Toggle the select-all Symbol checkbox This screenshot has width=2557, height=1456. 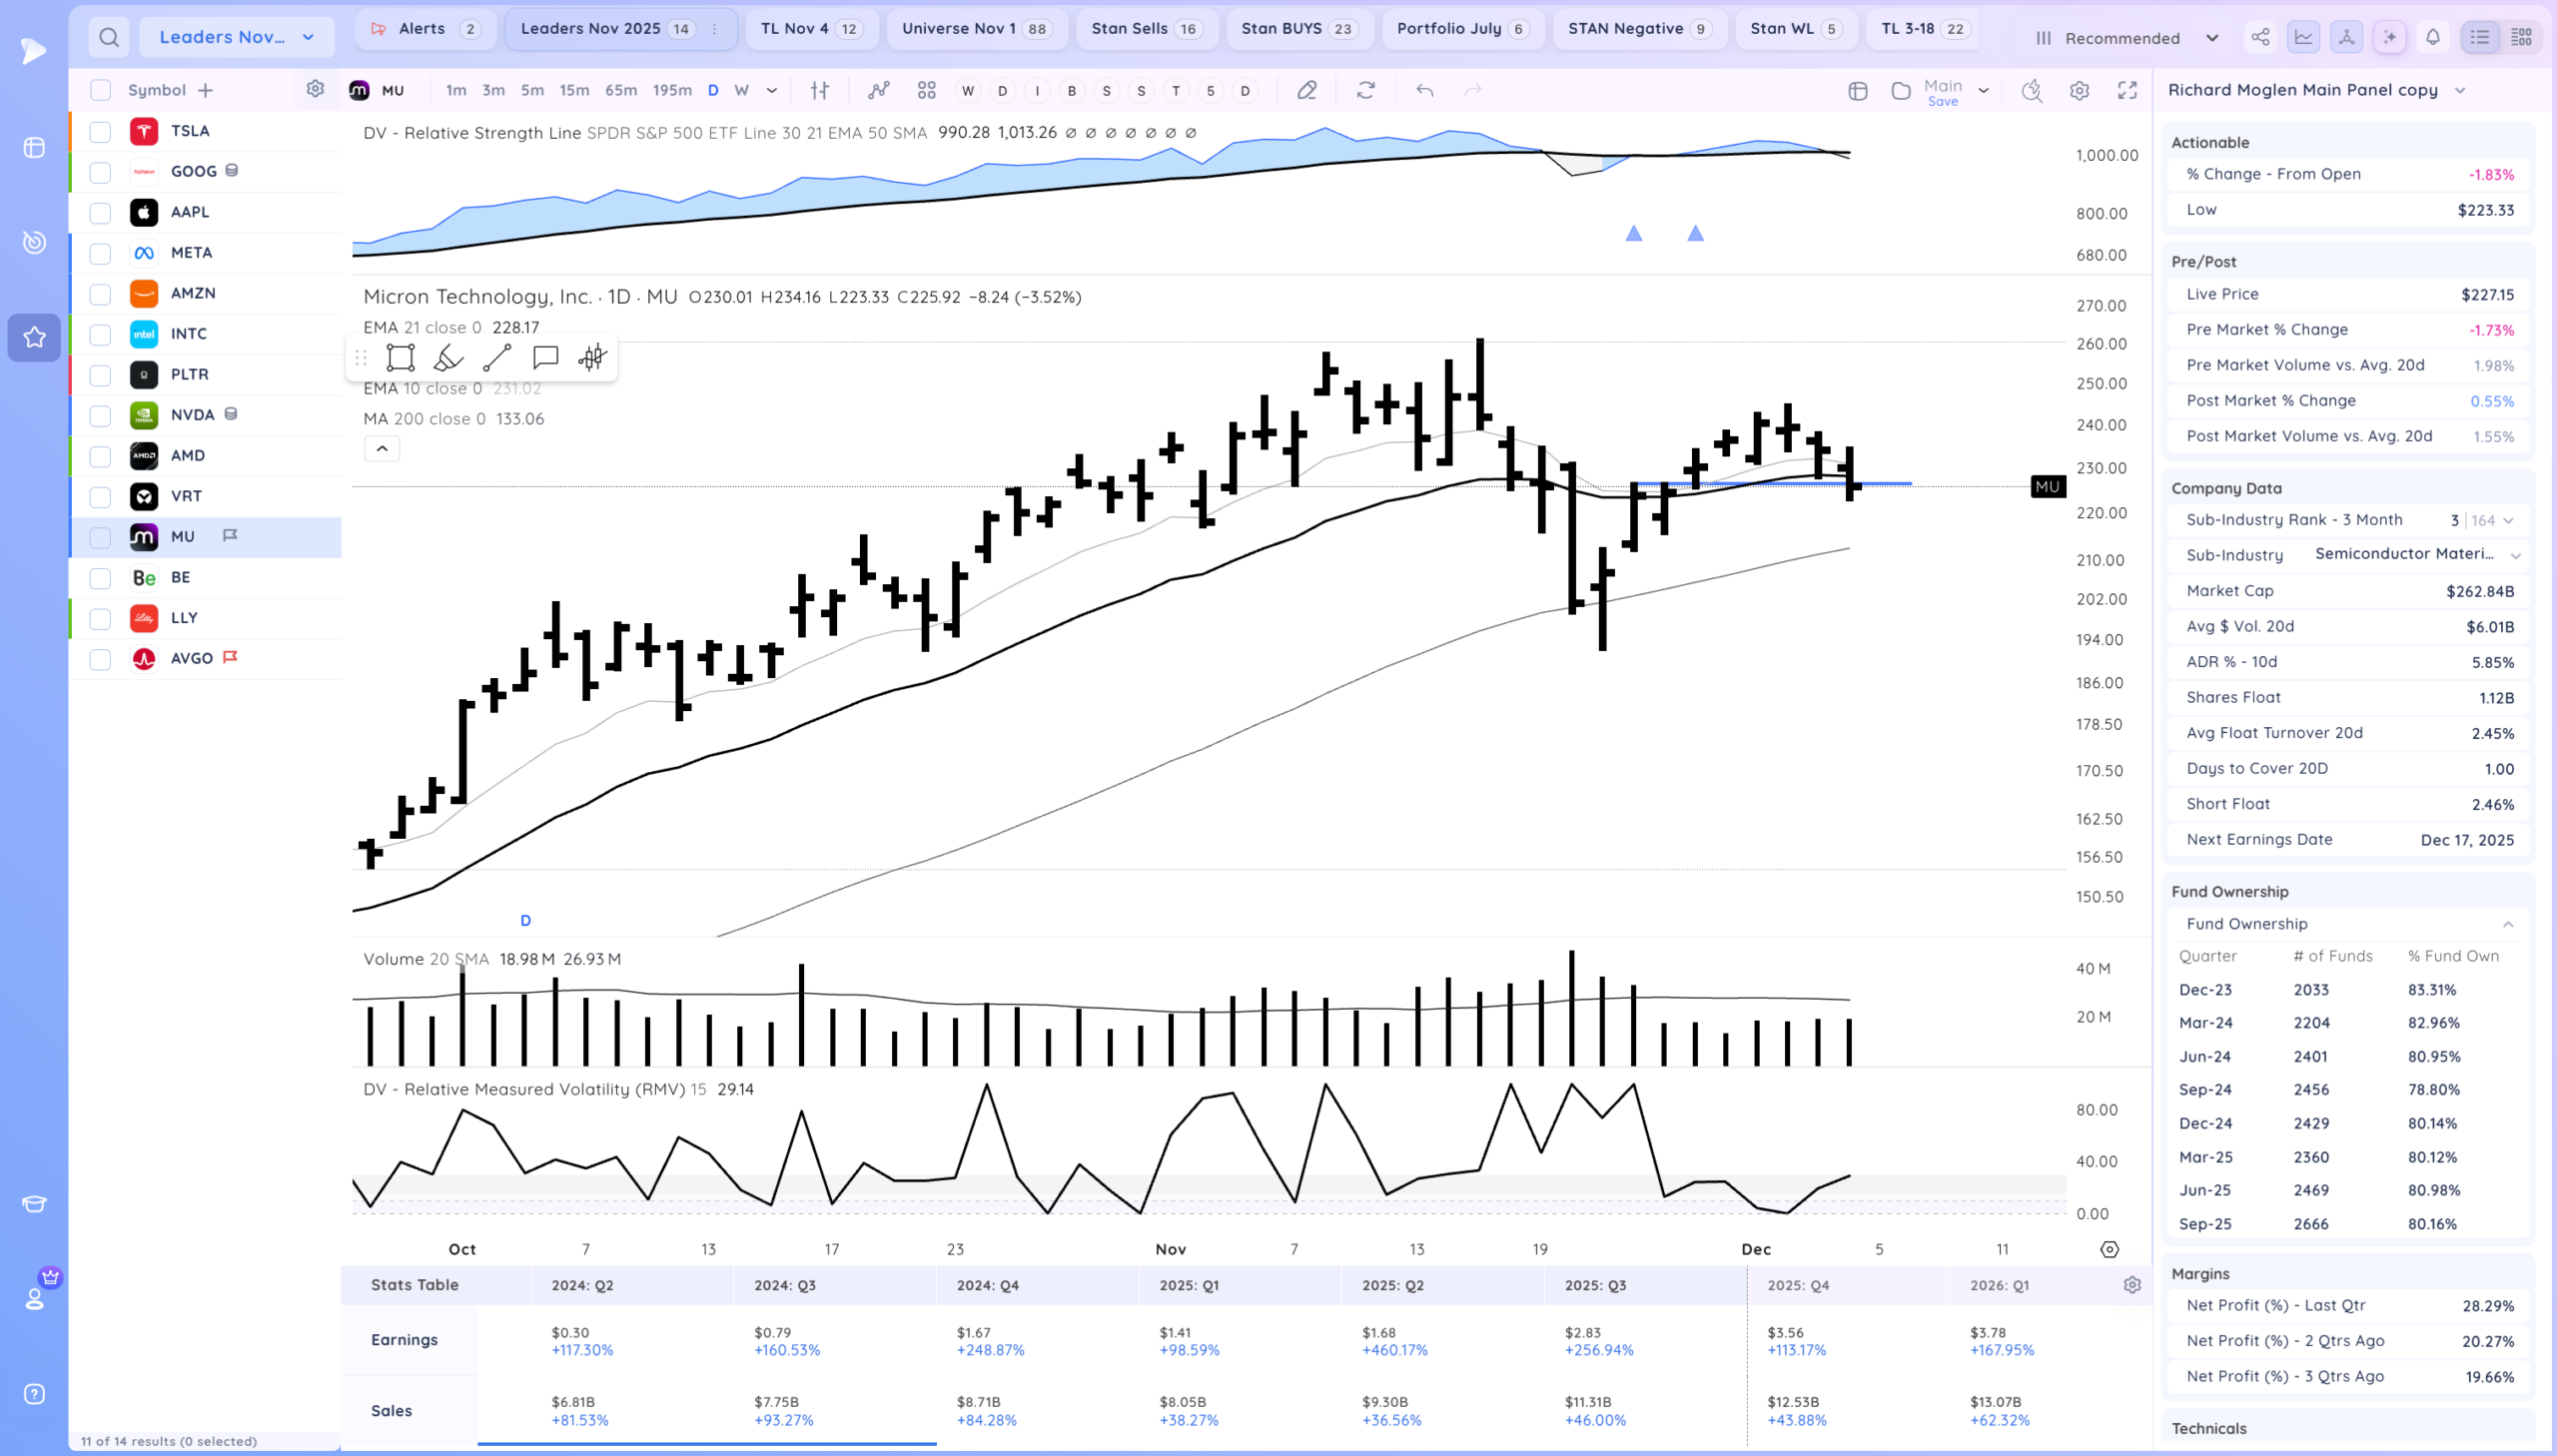click(x=100, y=91)
